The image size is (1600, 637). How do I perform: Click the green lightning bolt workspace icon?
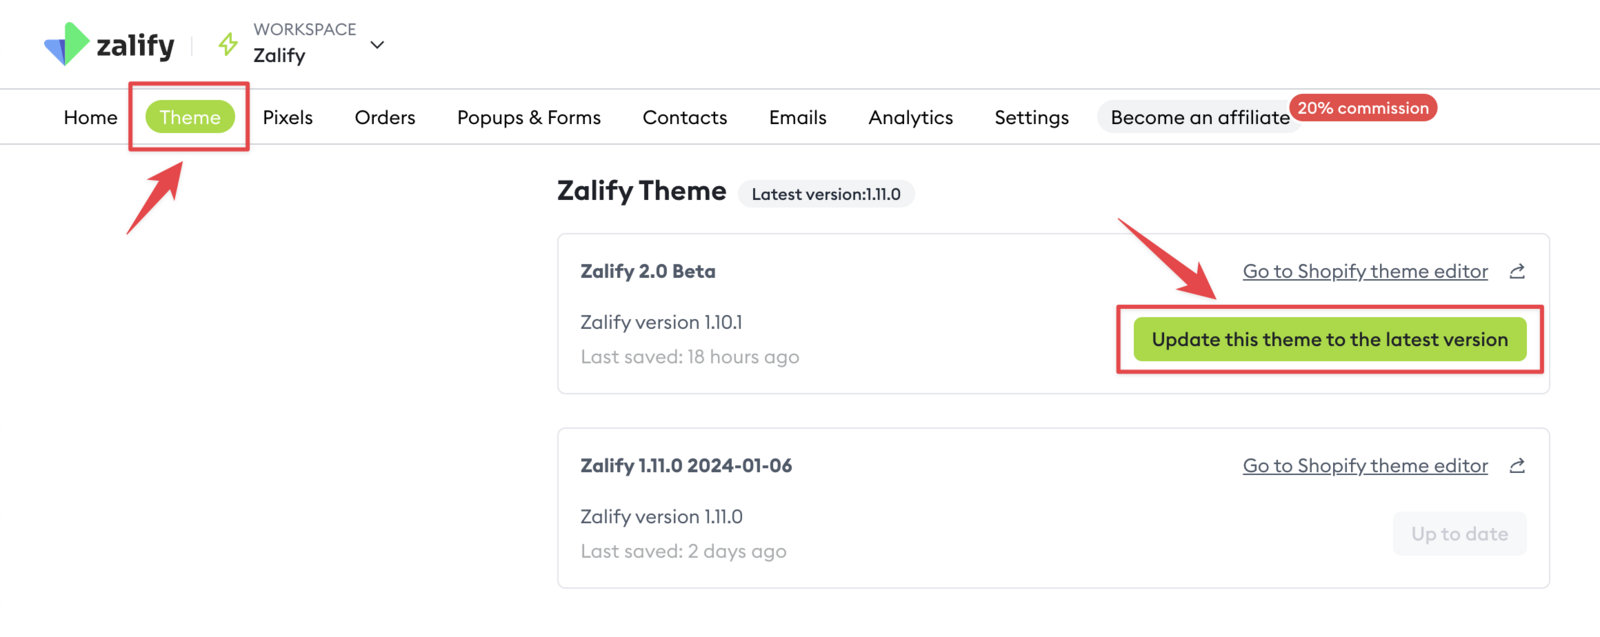point(229,44)
